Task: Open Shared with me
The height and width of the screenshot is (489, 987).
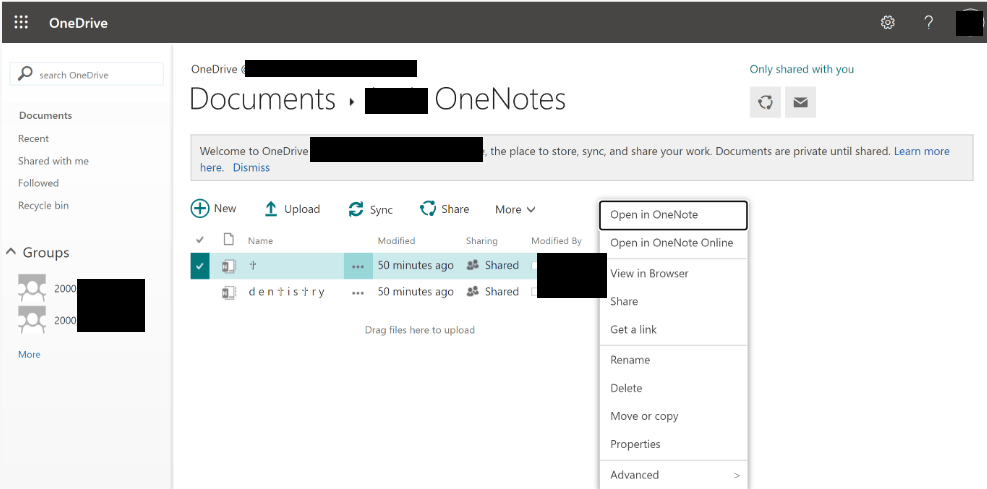Action: [54, 161]
